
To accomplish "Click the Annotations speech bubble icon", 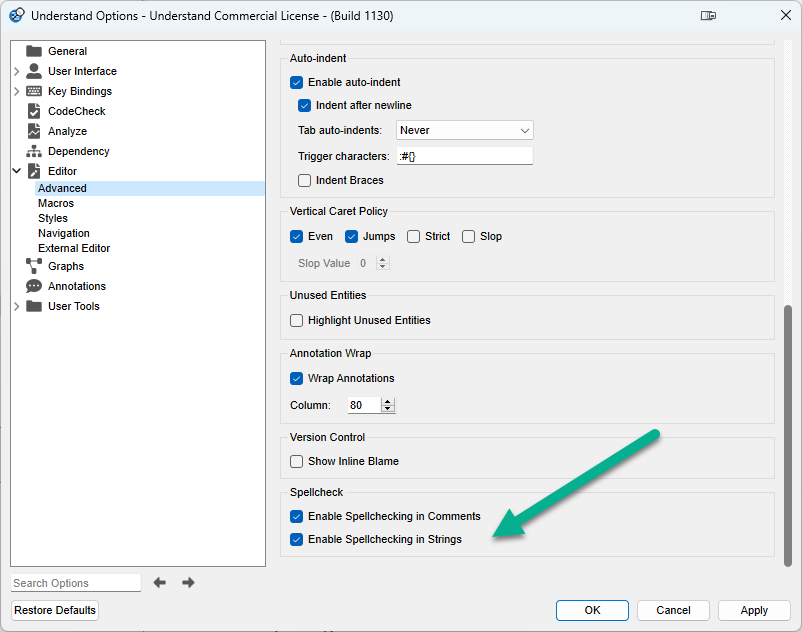I will point(34,286).
